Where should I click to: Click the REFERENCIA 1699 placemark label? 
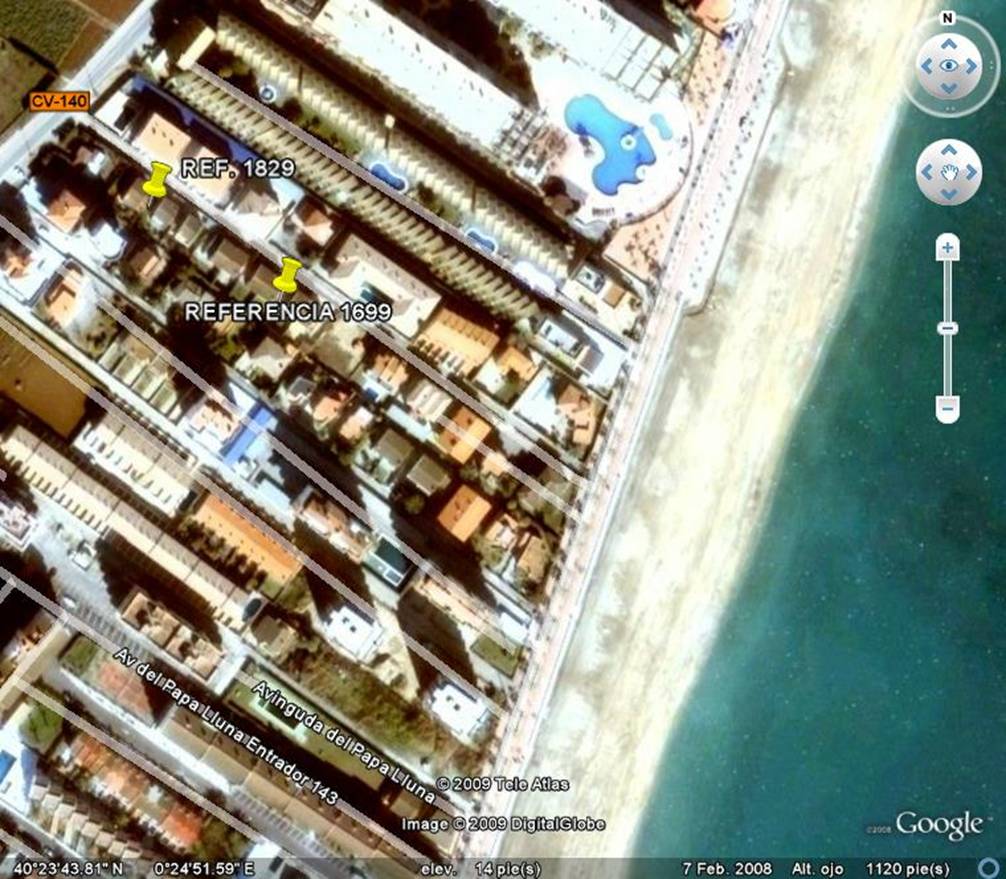(288, 312)
